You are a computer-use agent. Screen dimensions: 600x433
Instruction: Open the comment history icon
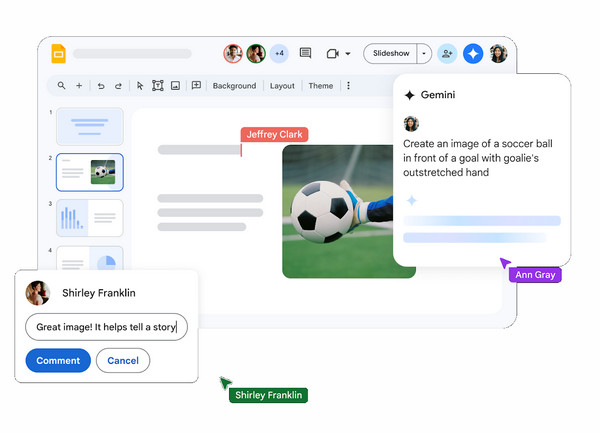point(305,53)
